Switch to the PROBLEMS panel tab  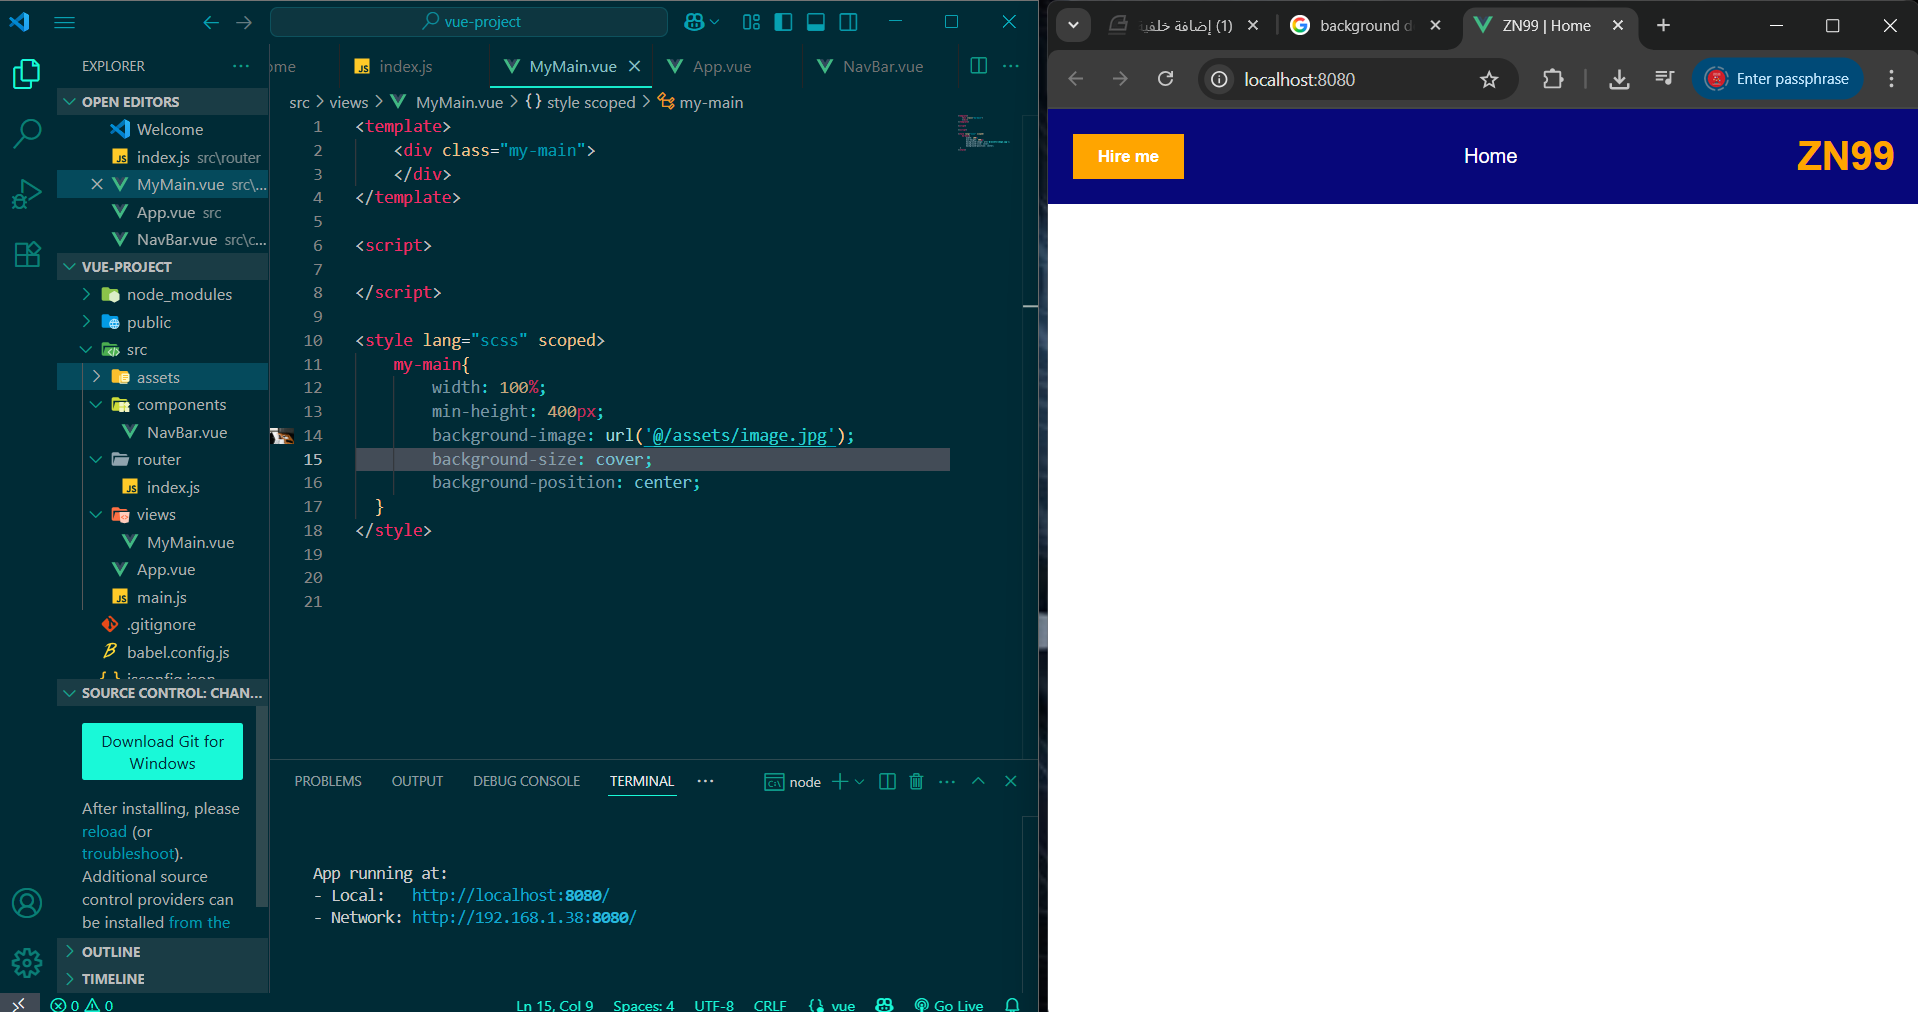click(328, 781)
